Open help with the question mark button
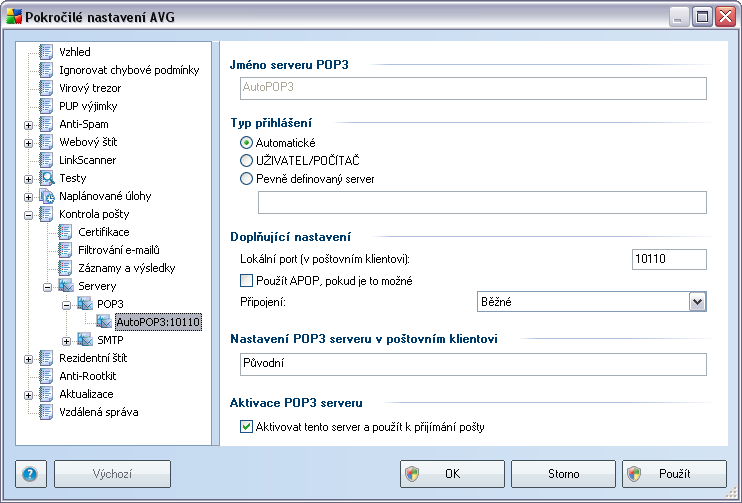This screenshot has width=742, height=503. 31,474
